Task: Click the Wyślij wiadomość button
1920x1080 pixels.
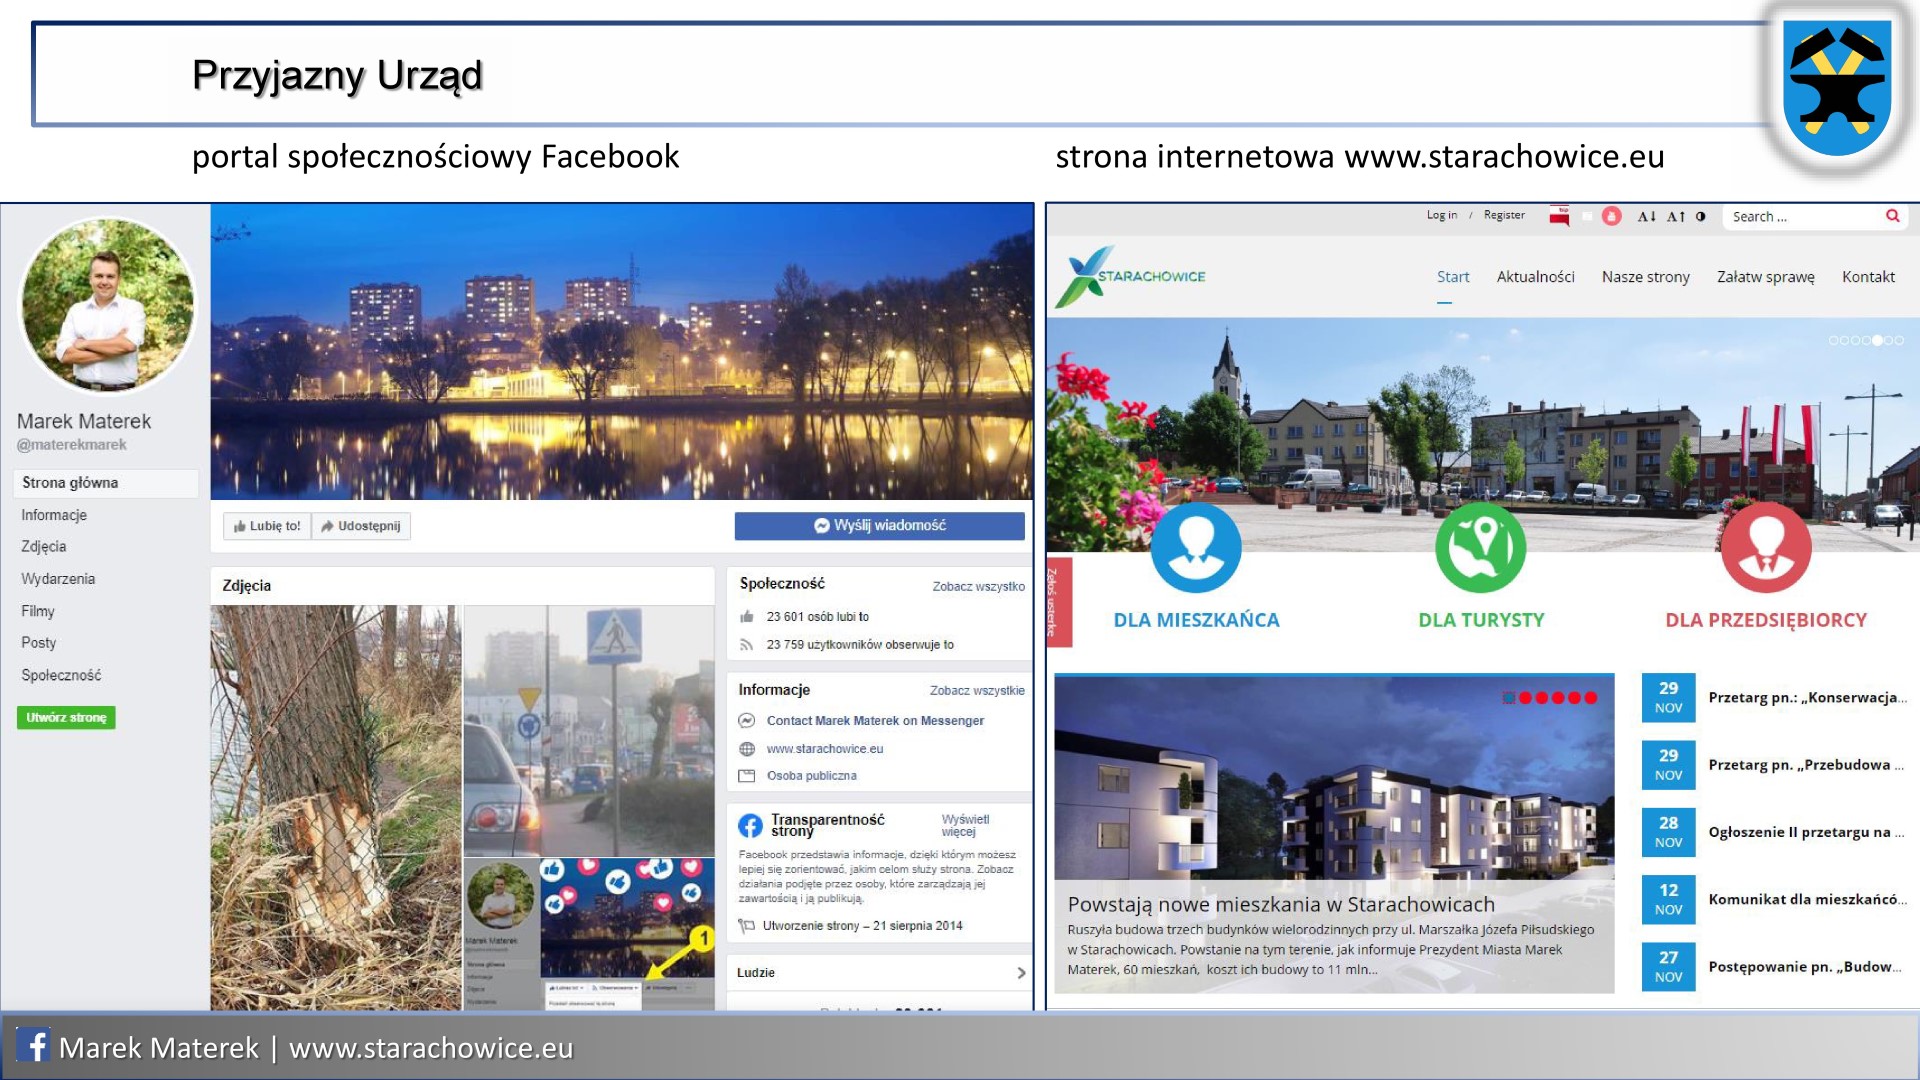Action: click(x=879, y=526)
